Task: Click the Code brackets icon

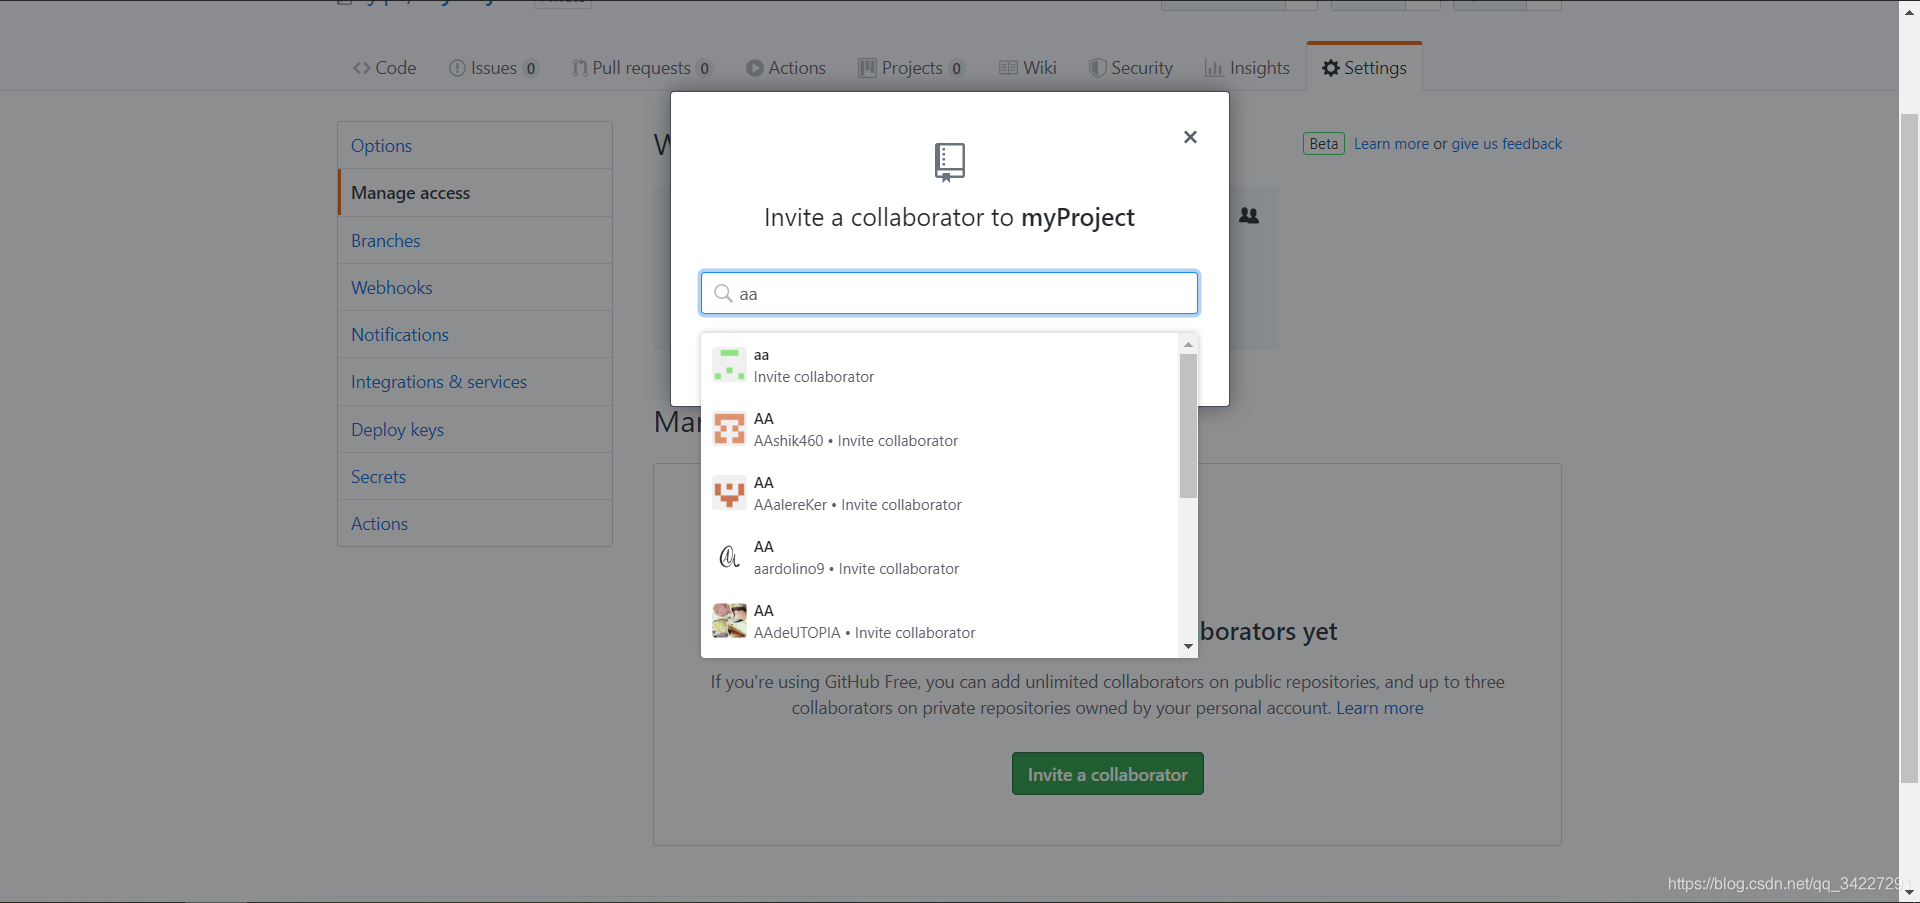Action: pyautogui.click(x=361, y=68)
